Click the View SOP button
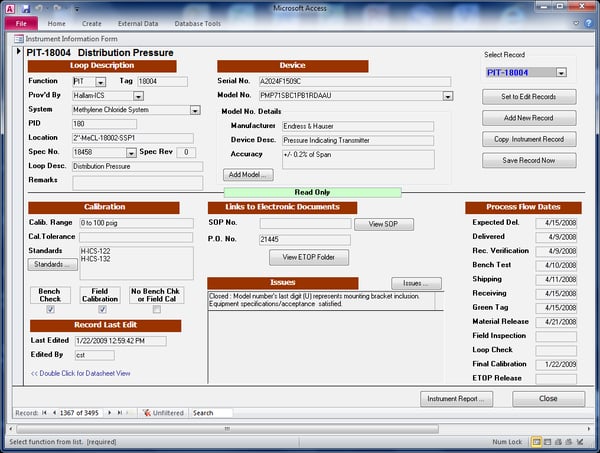Image resolution: width=600 pixels, height=453 pixels. (x=383, y=224)
